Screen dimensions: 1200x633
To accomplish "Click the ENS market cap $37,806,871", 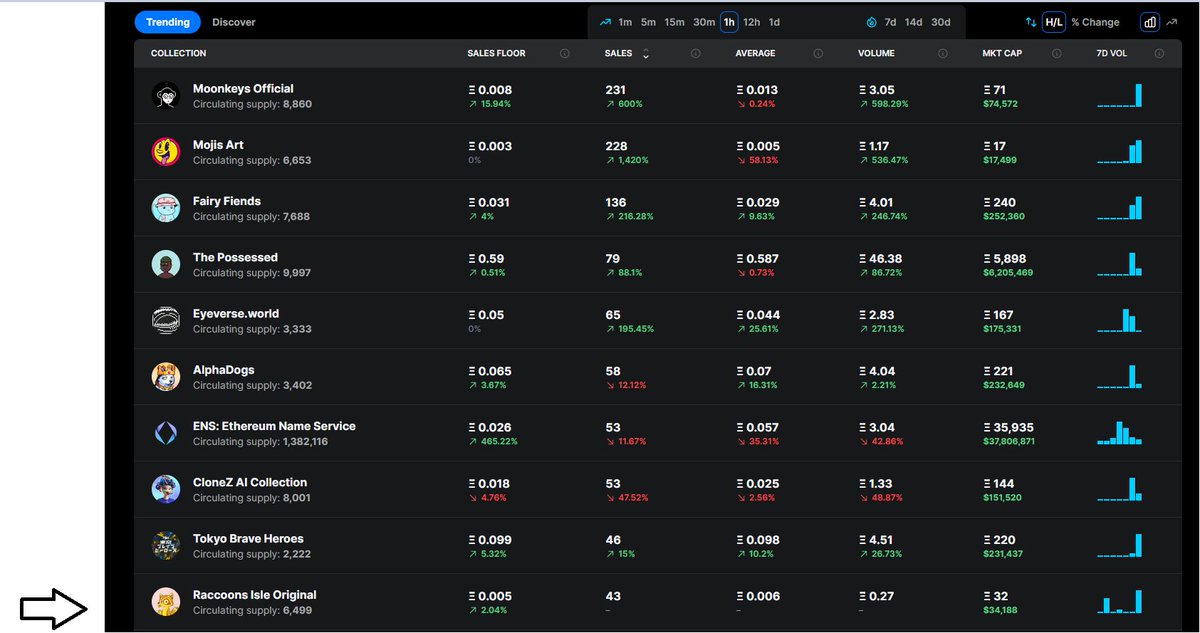I will click(1009, 441).
